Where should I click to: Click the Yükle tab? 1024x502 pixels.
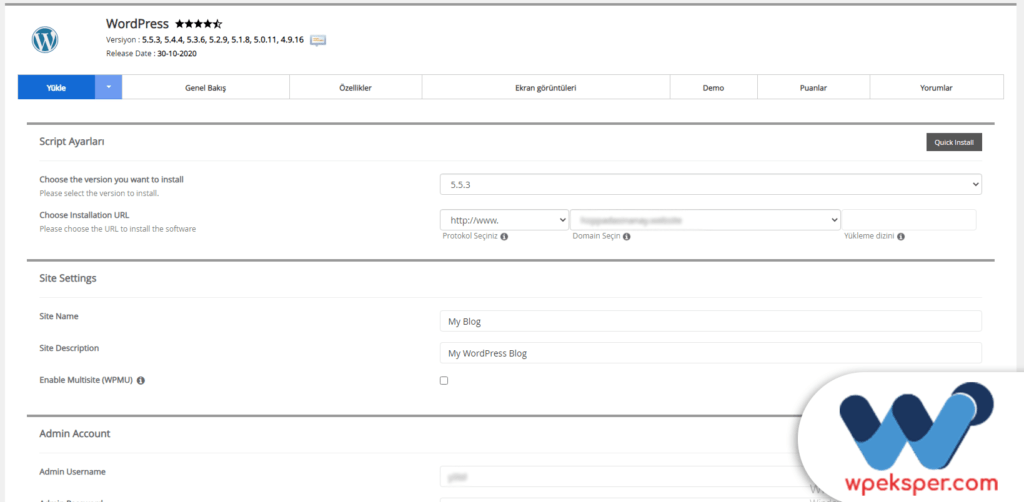[x=56, y=87]
